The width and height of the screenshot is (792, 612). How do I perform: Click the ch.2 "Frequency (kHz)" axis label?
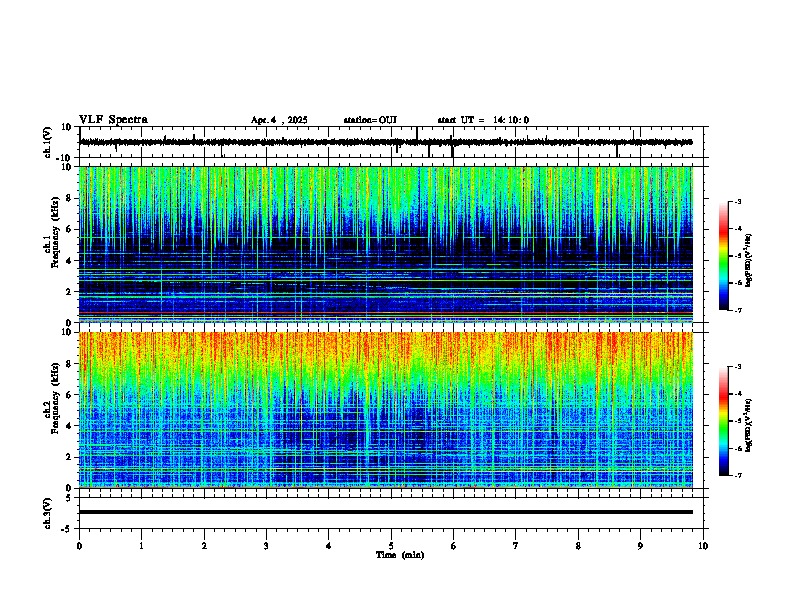click(x=55, y=398)
